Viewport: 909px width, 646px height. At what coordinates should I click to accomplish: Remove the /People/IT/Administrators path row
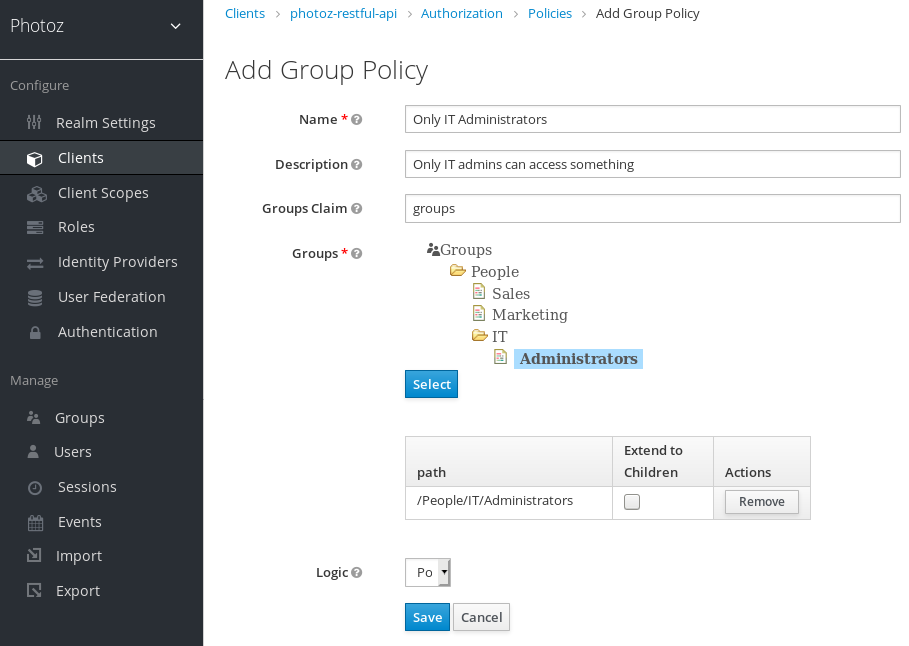(761, 501)
